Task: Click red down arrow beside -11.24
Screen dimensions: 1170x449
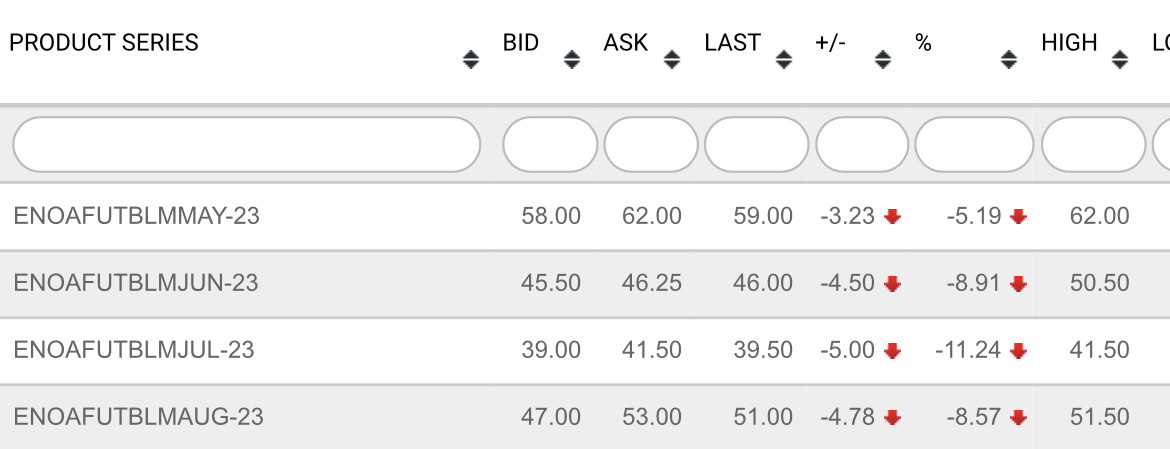Action: click(1018, 351)
